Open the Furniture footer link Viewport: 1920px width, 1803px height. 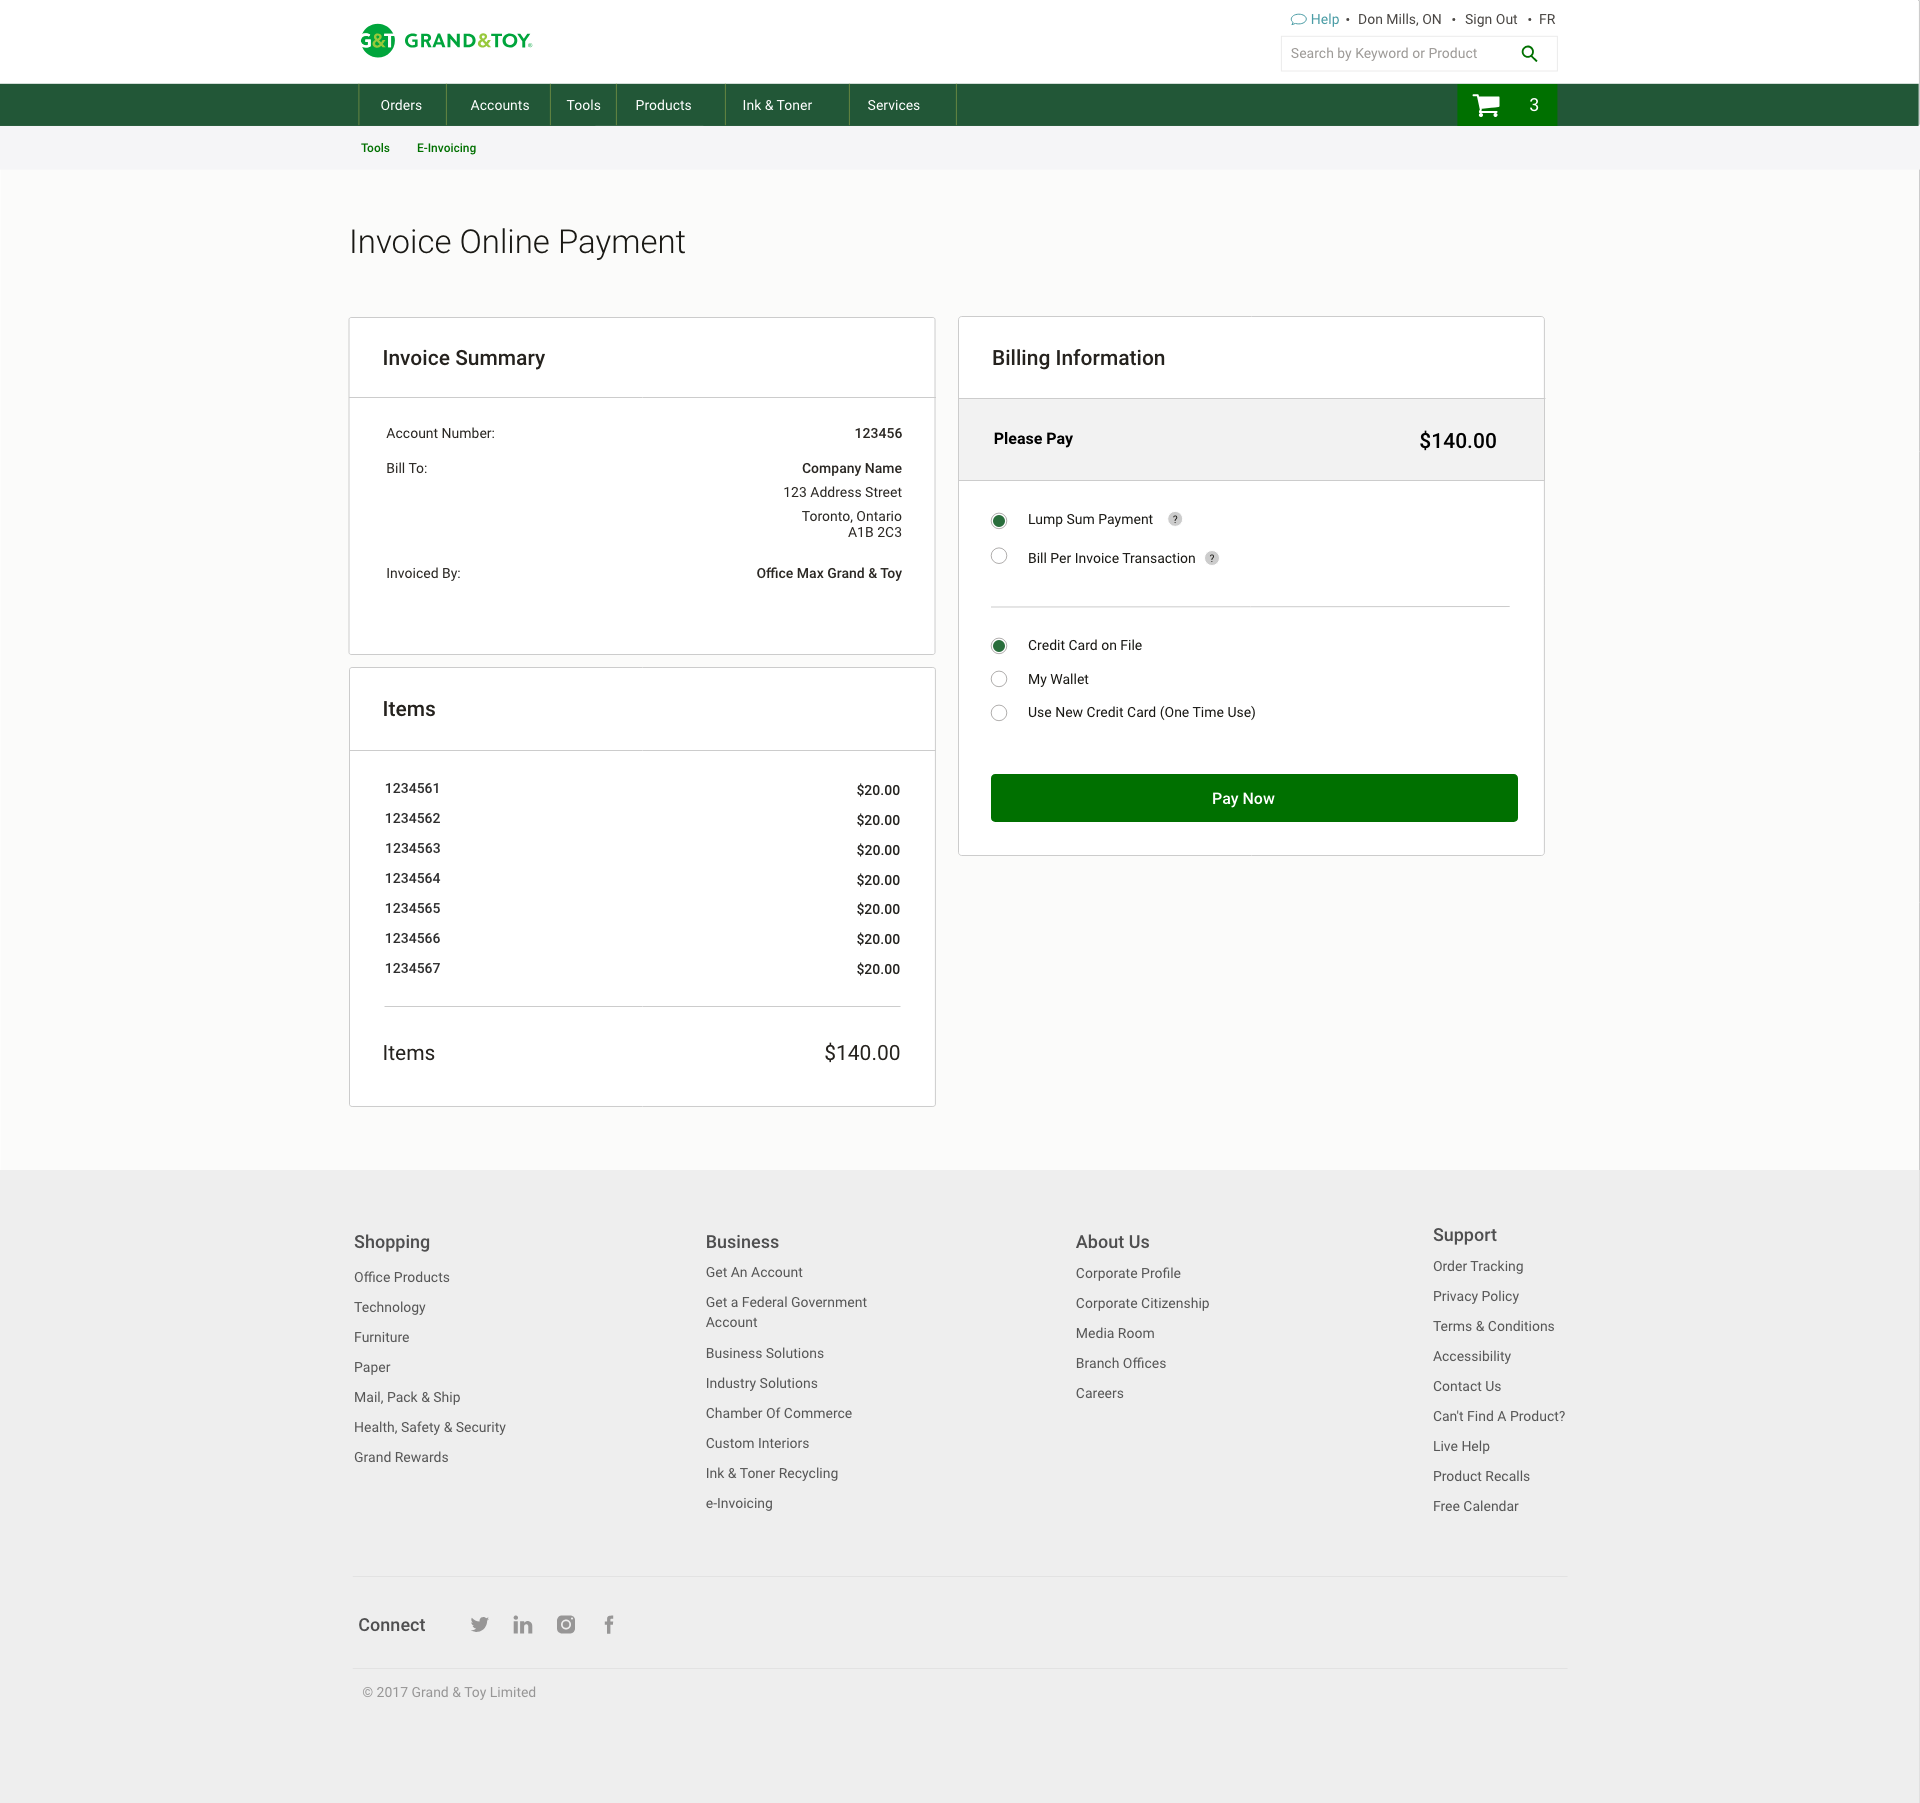pos(382,1337)
